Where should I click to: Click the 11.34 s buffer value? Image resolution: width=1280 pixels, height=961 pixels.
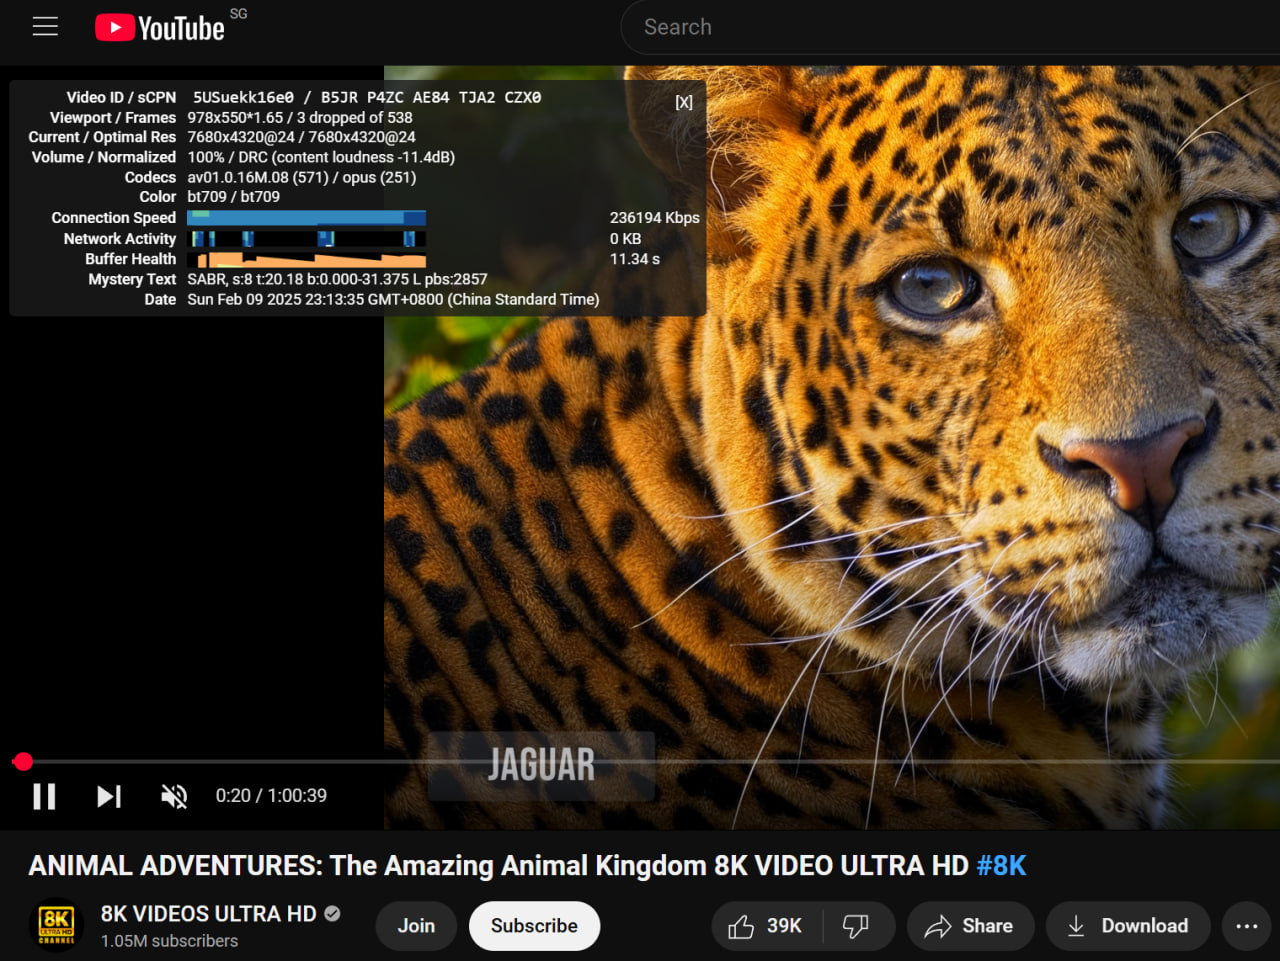pos(635,259)
